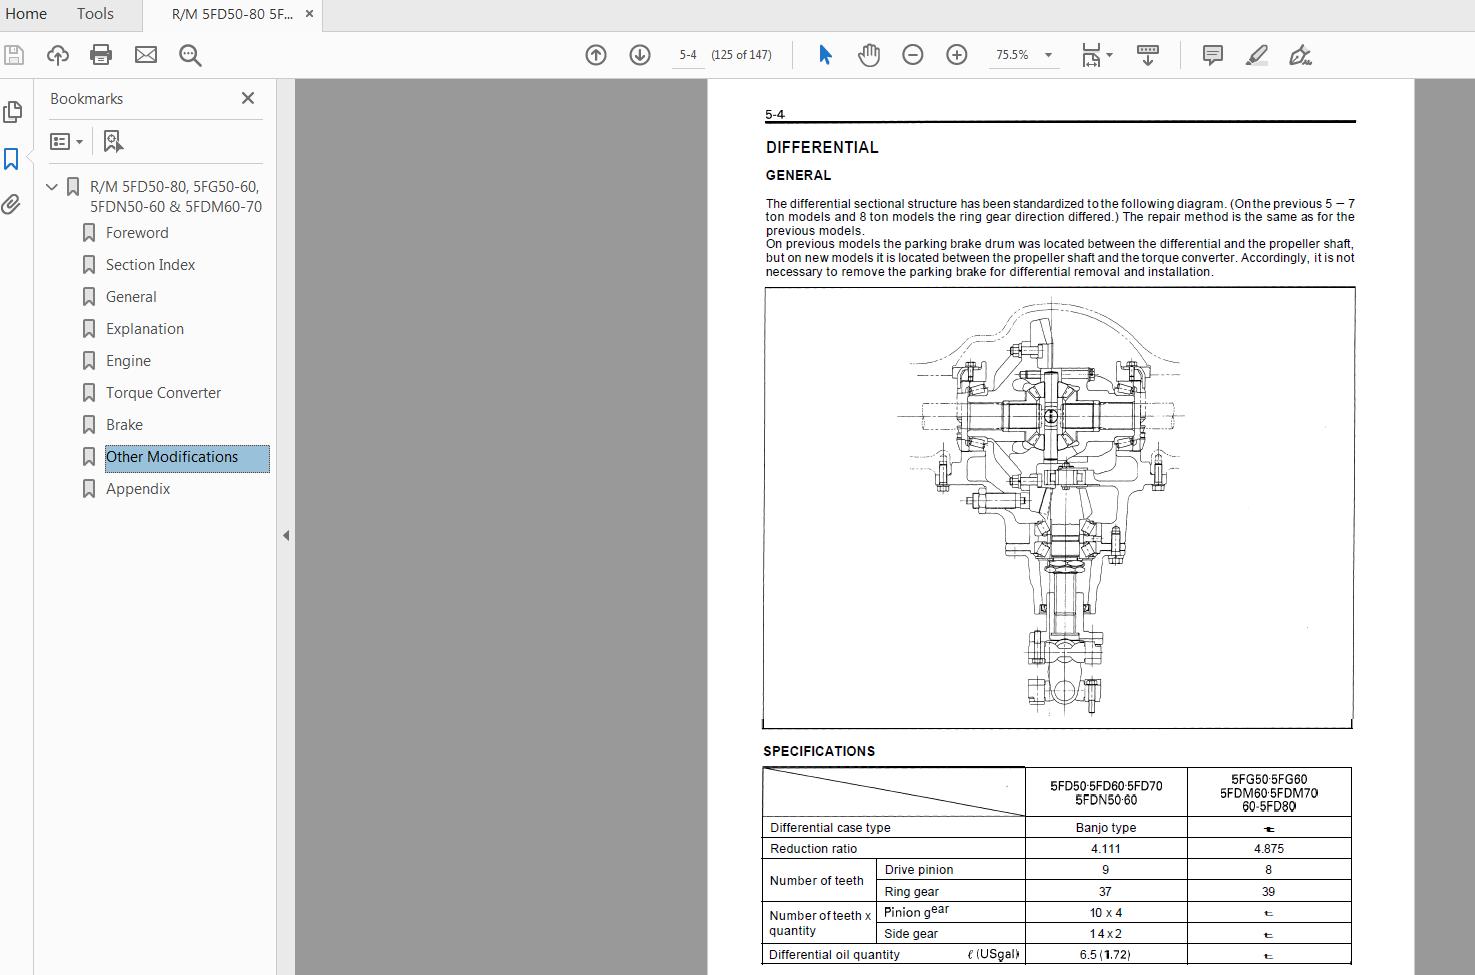The width and height of the screenshot is (1475, 975).
Task: Click the 4.875 reduction ratio cell
Action: click(1269, 849)
